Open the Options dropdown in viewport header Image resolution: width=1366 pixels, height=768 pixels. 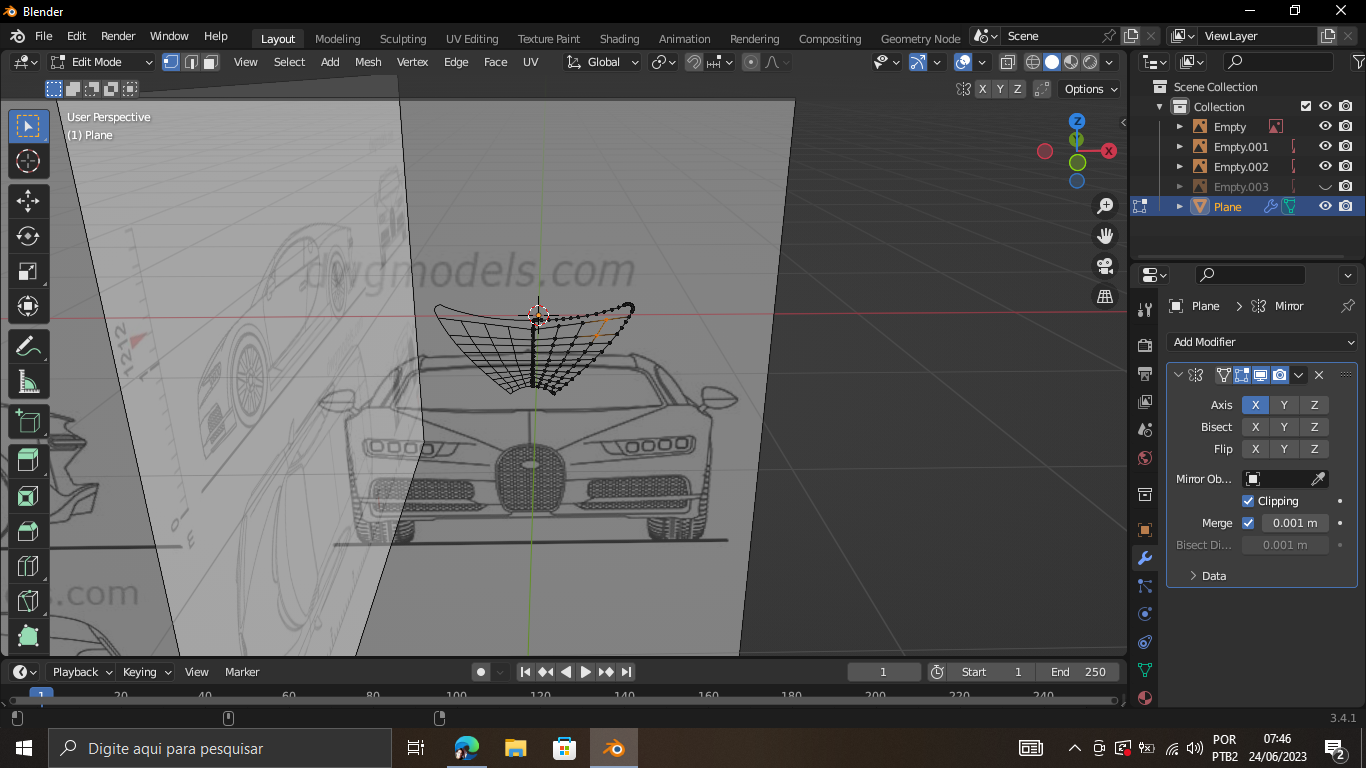pos(1090,89)
